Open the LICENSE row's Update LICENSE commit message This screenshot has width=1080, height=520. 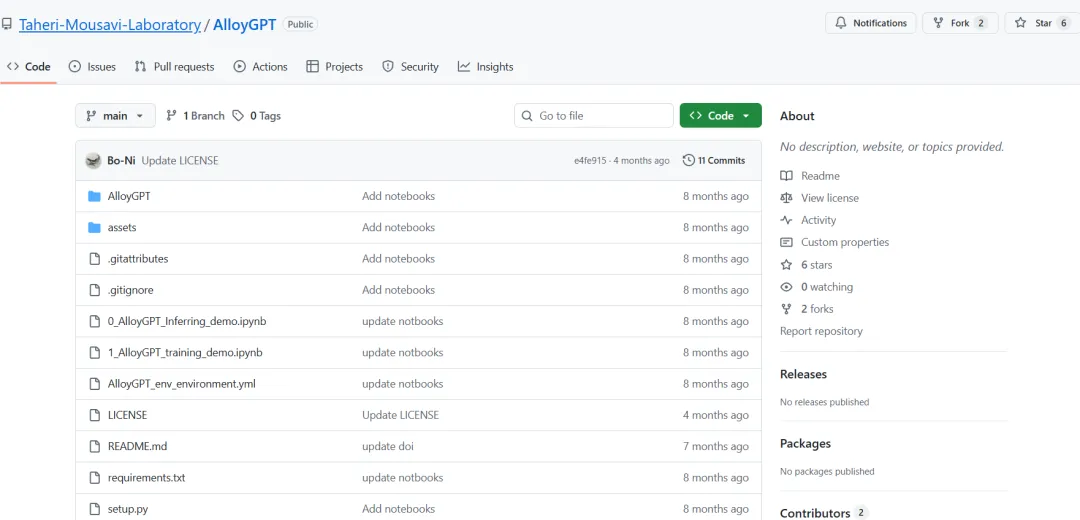tap(400, 415)
